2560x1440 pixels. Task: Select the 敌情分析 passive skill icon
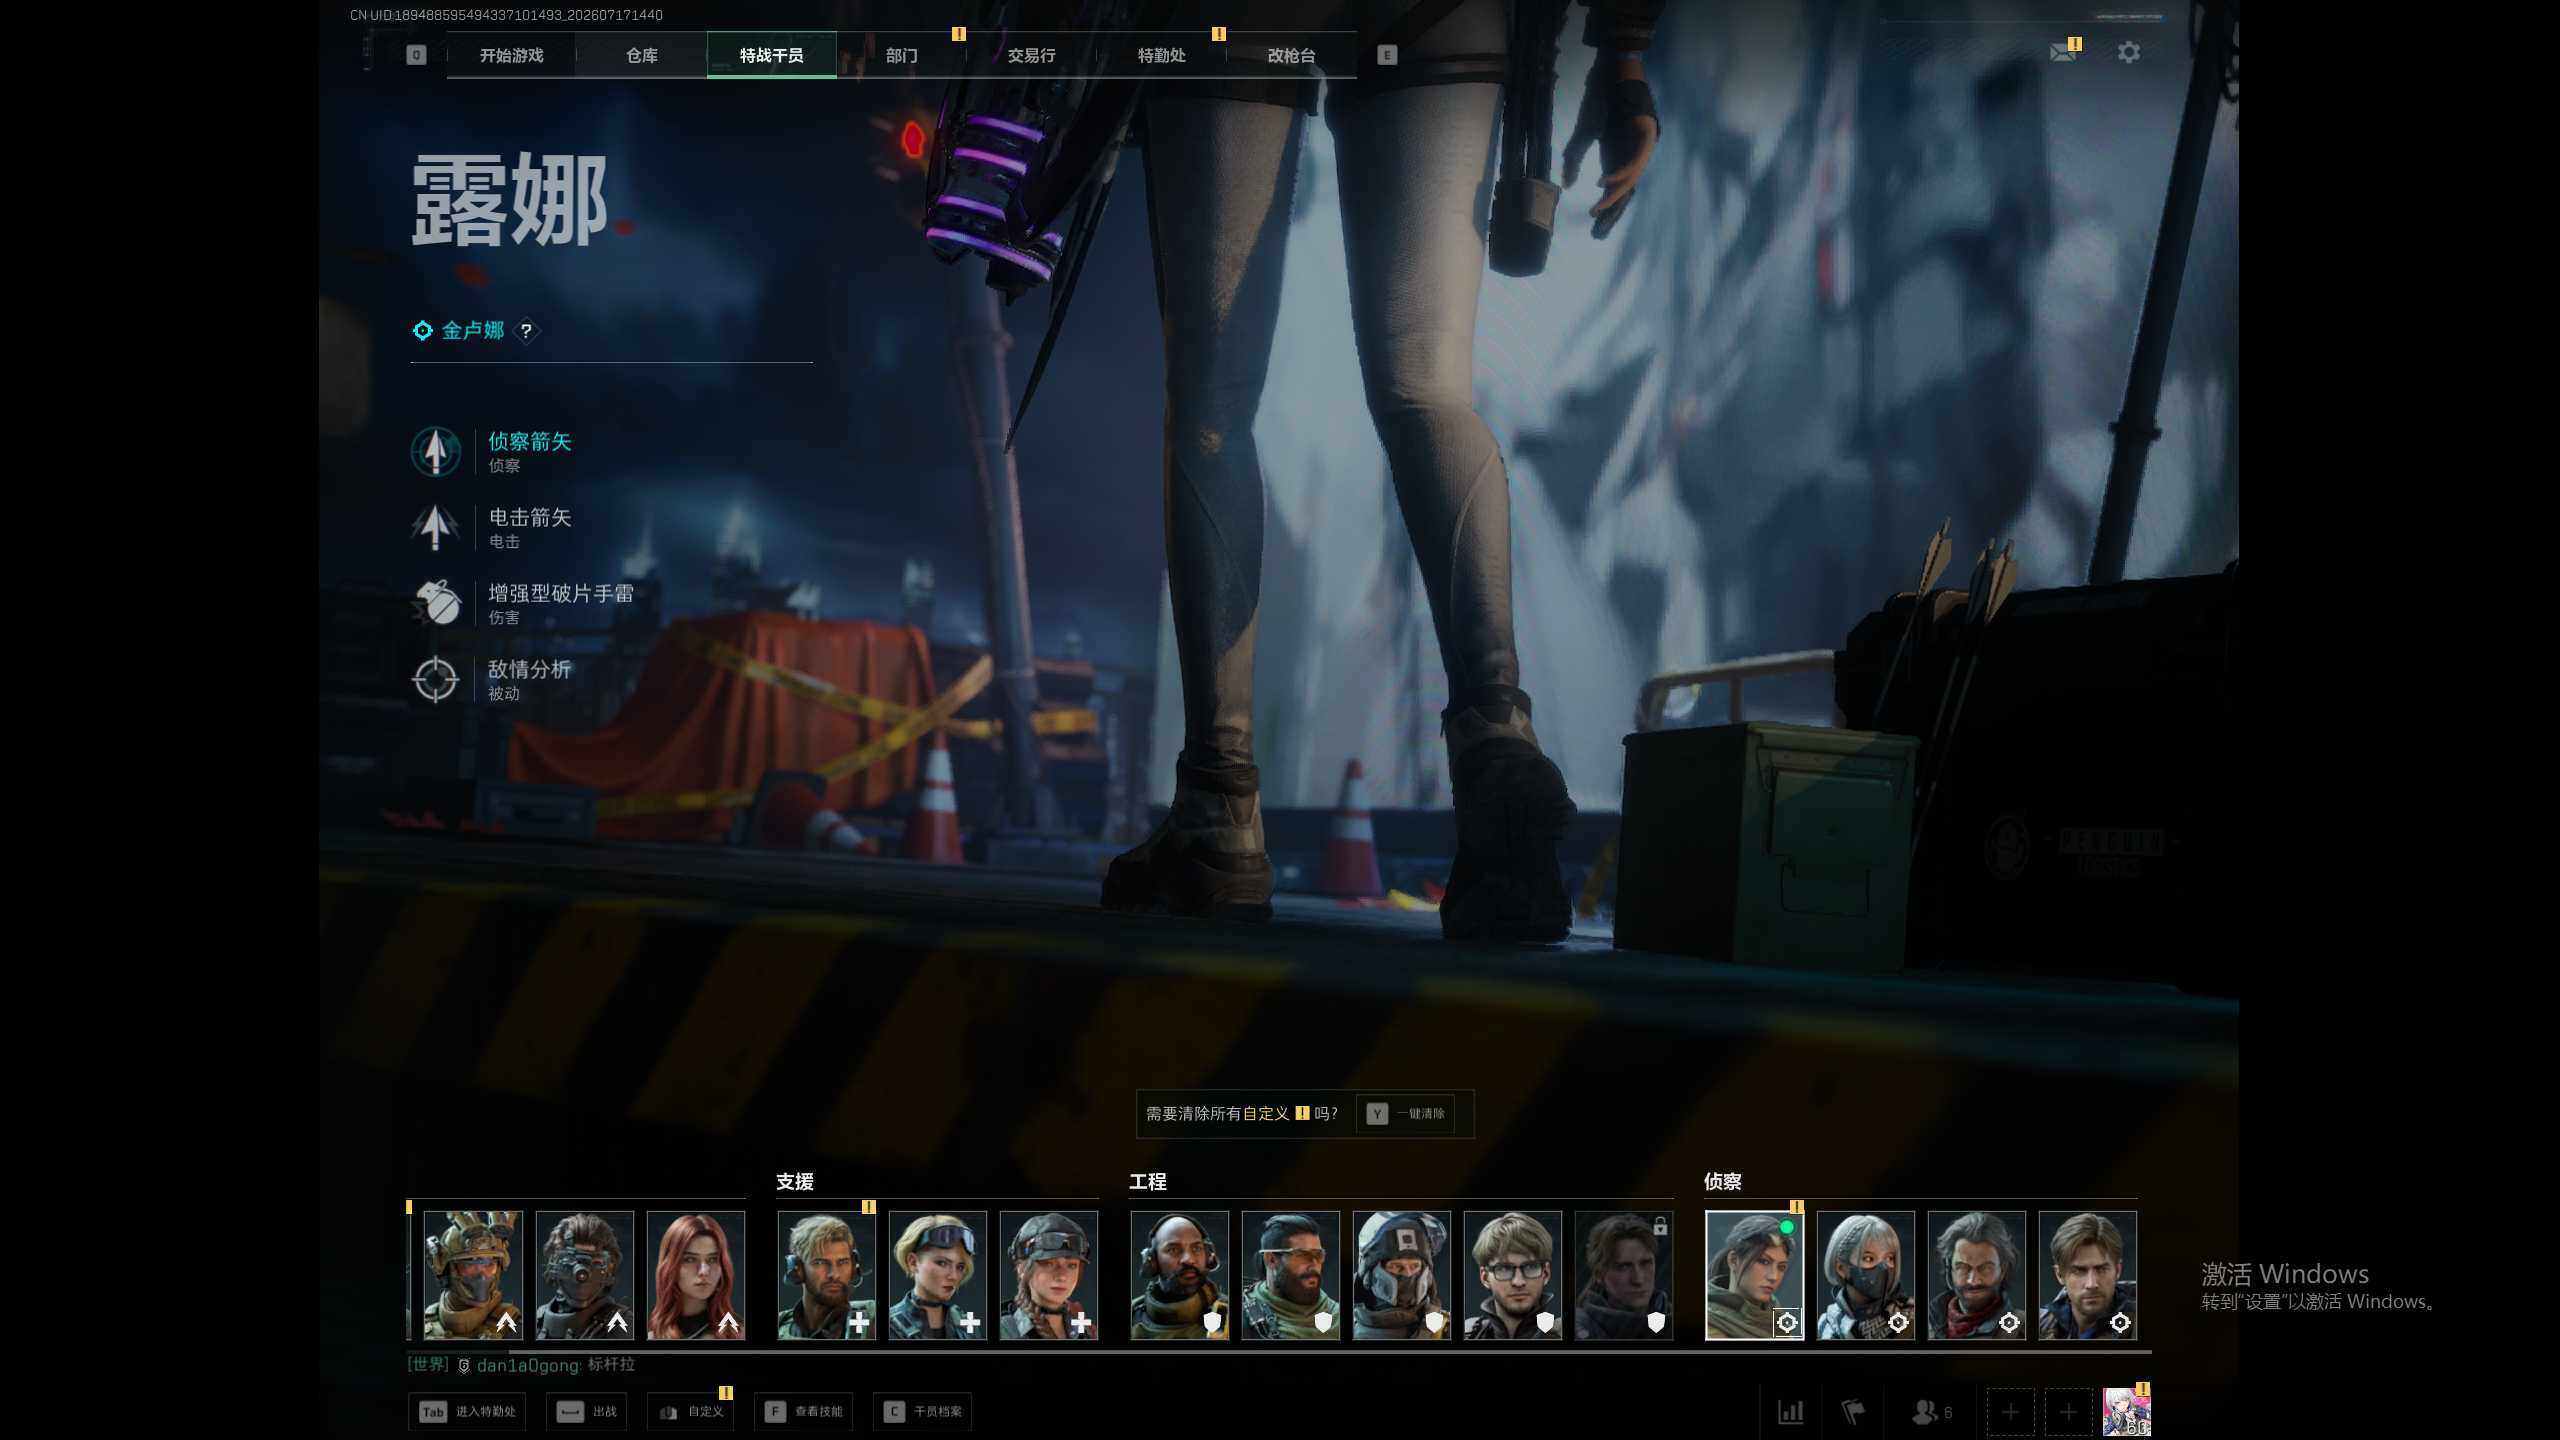pyautogui.click(x=435, y=679)
